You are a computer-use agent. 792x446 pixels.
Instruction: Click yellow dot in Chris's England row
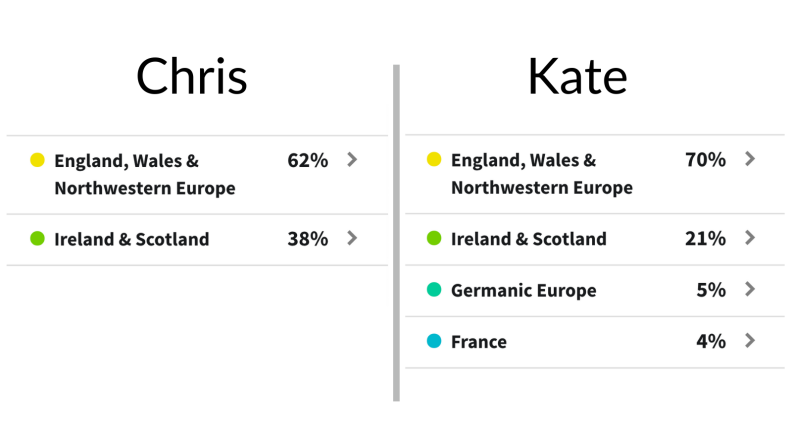coord(37,160)
